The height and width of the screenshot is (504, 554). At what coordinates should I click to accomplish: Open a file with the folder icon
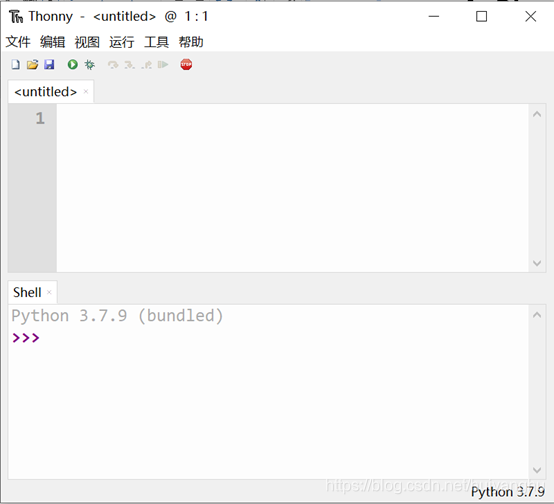pyautogui.click(x=33, y=65)
